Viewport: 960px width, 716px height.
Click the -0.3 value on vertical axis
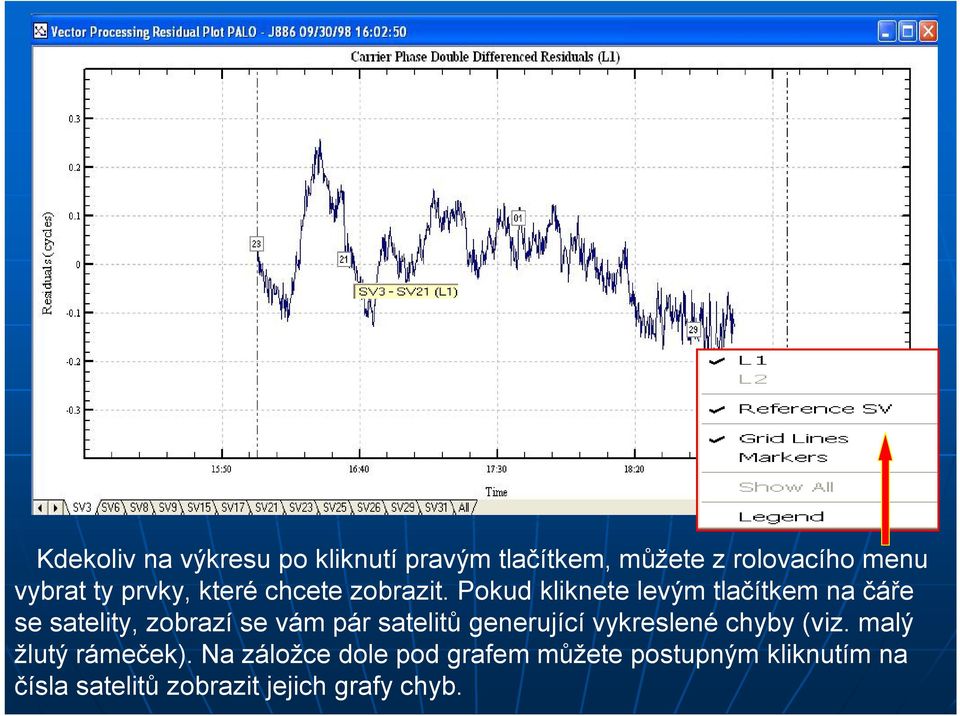click(73, 410)
